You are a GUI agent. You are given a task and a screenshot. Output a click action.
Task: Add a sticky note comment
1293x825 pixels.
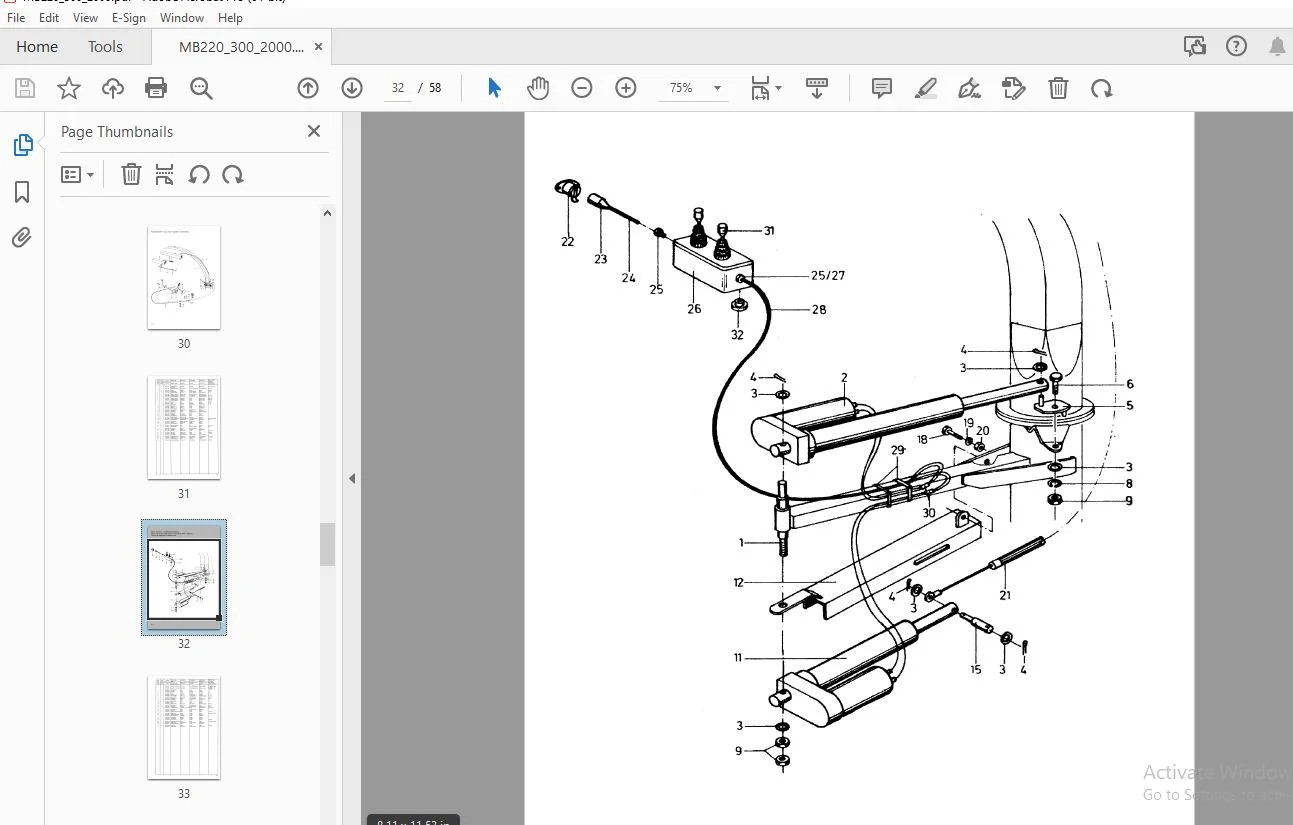[882, 88]
